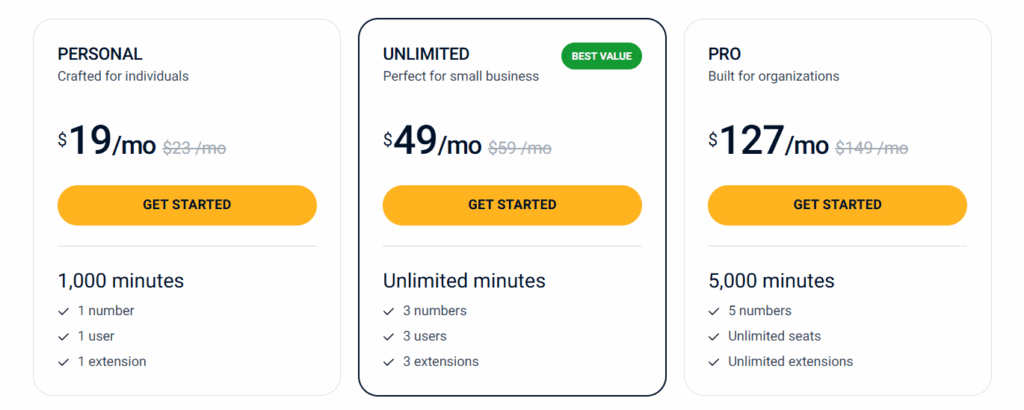Click the green Best Value badge

(x=601, y=56)
